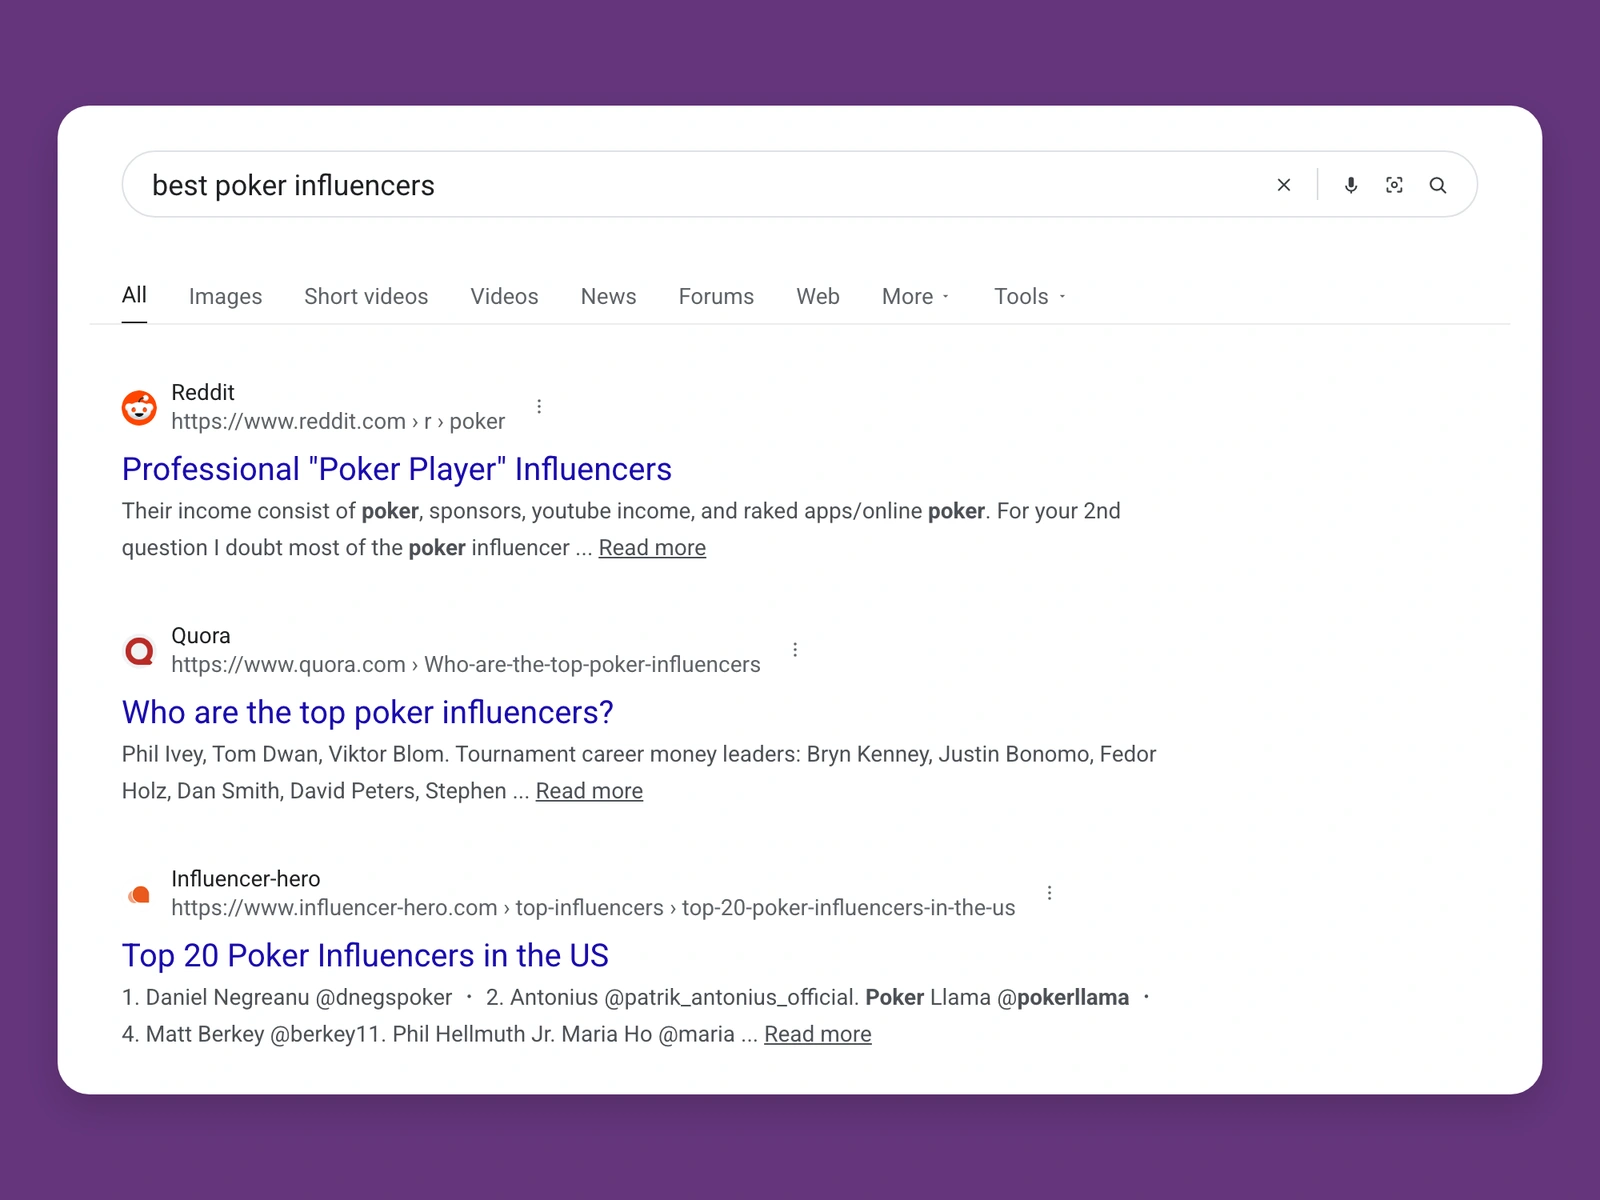Click Read more on Quora snippet

click(x=589, y=791)
